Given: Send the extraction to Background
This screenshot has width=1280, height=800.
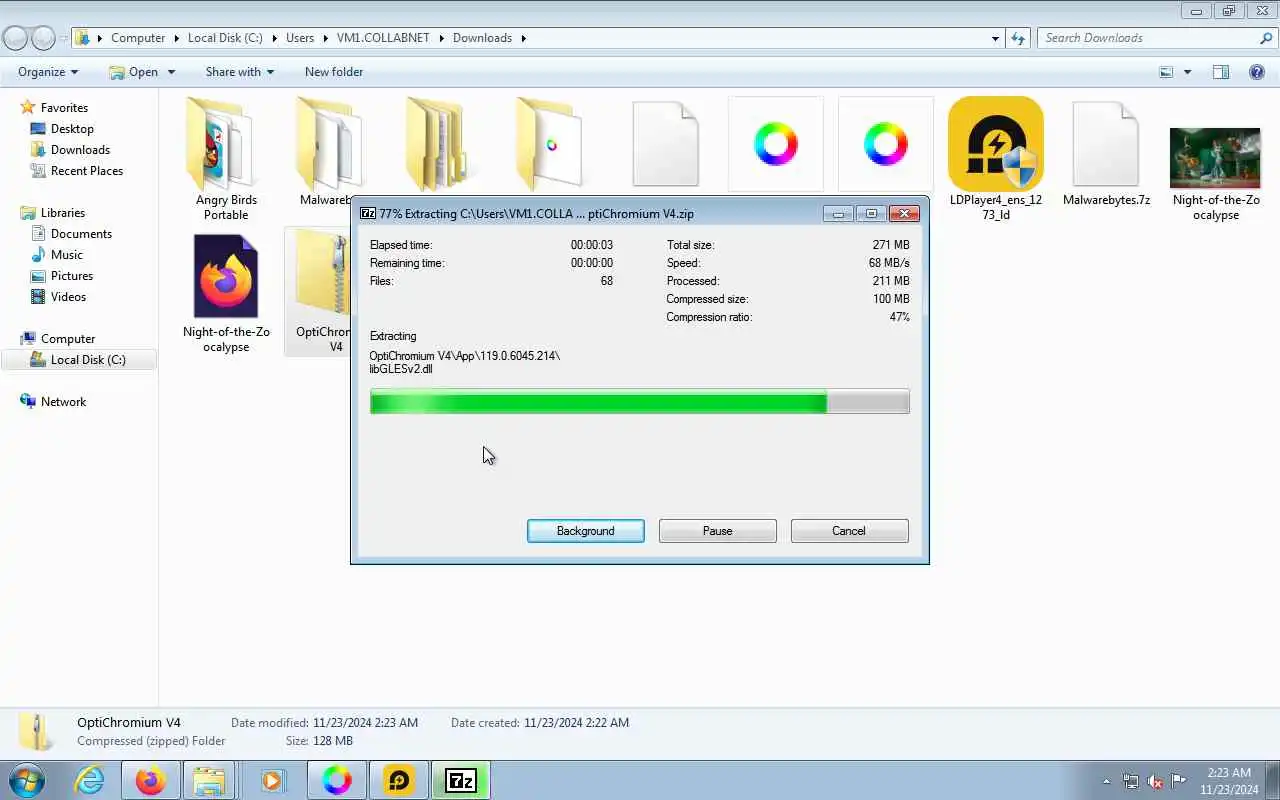Looking at the screenshot, I should (x=586, y=531).
